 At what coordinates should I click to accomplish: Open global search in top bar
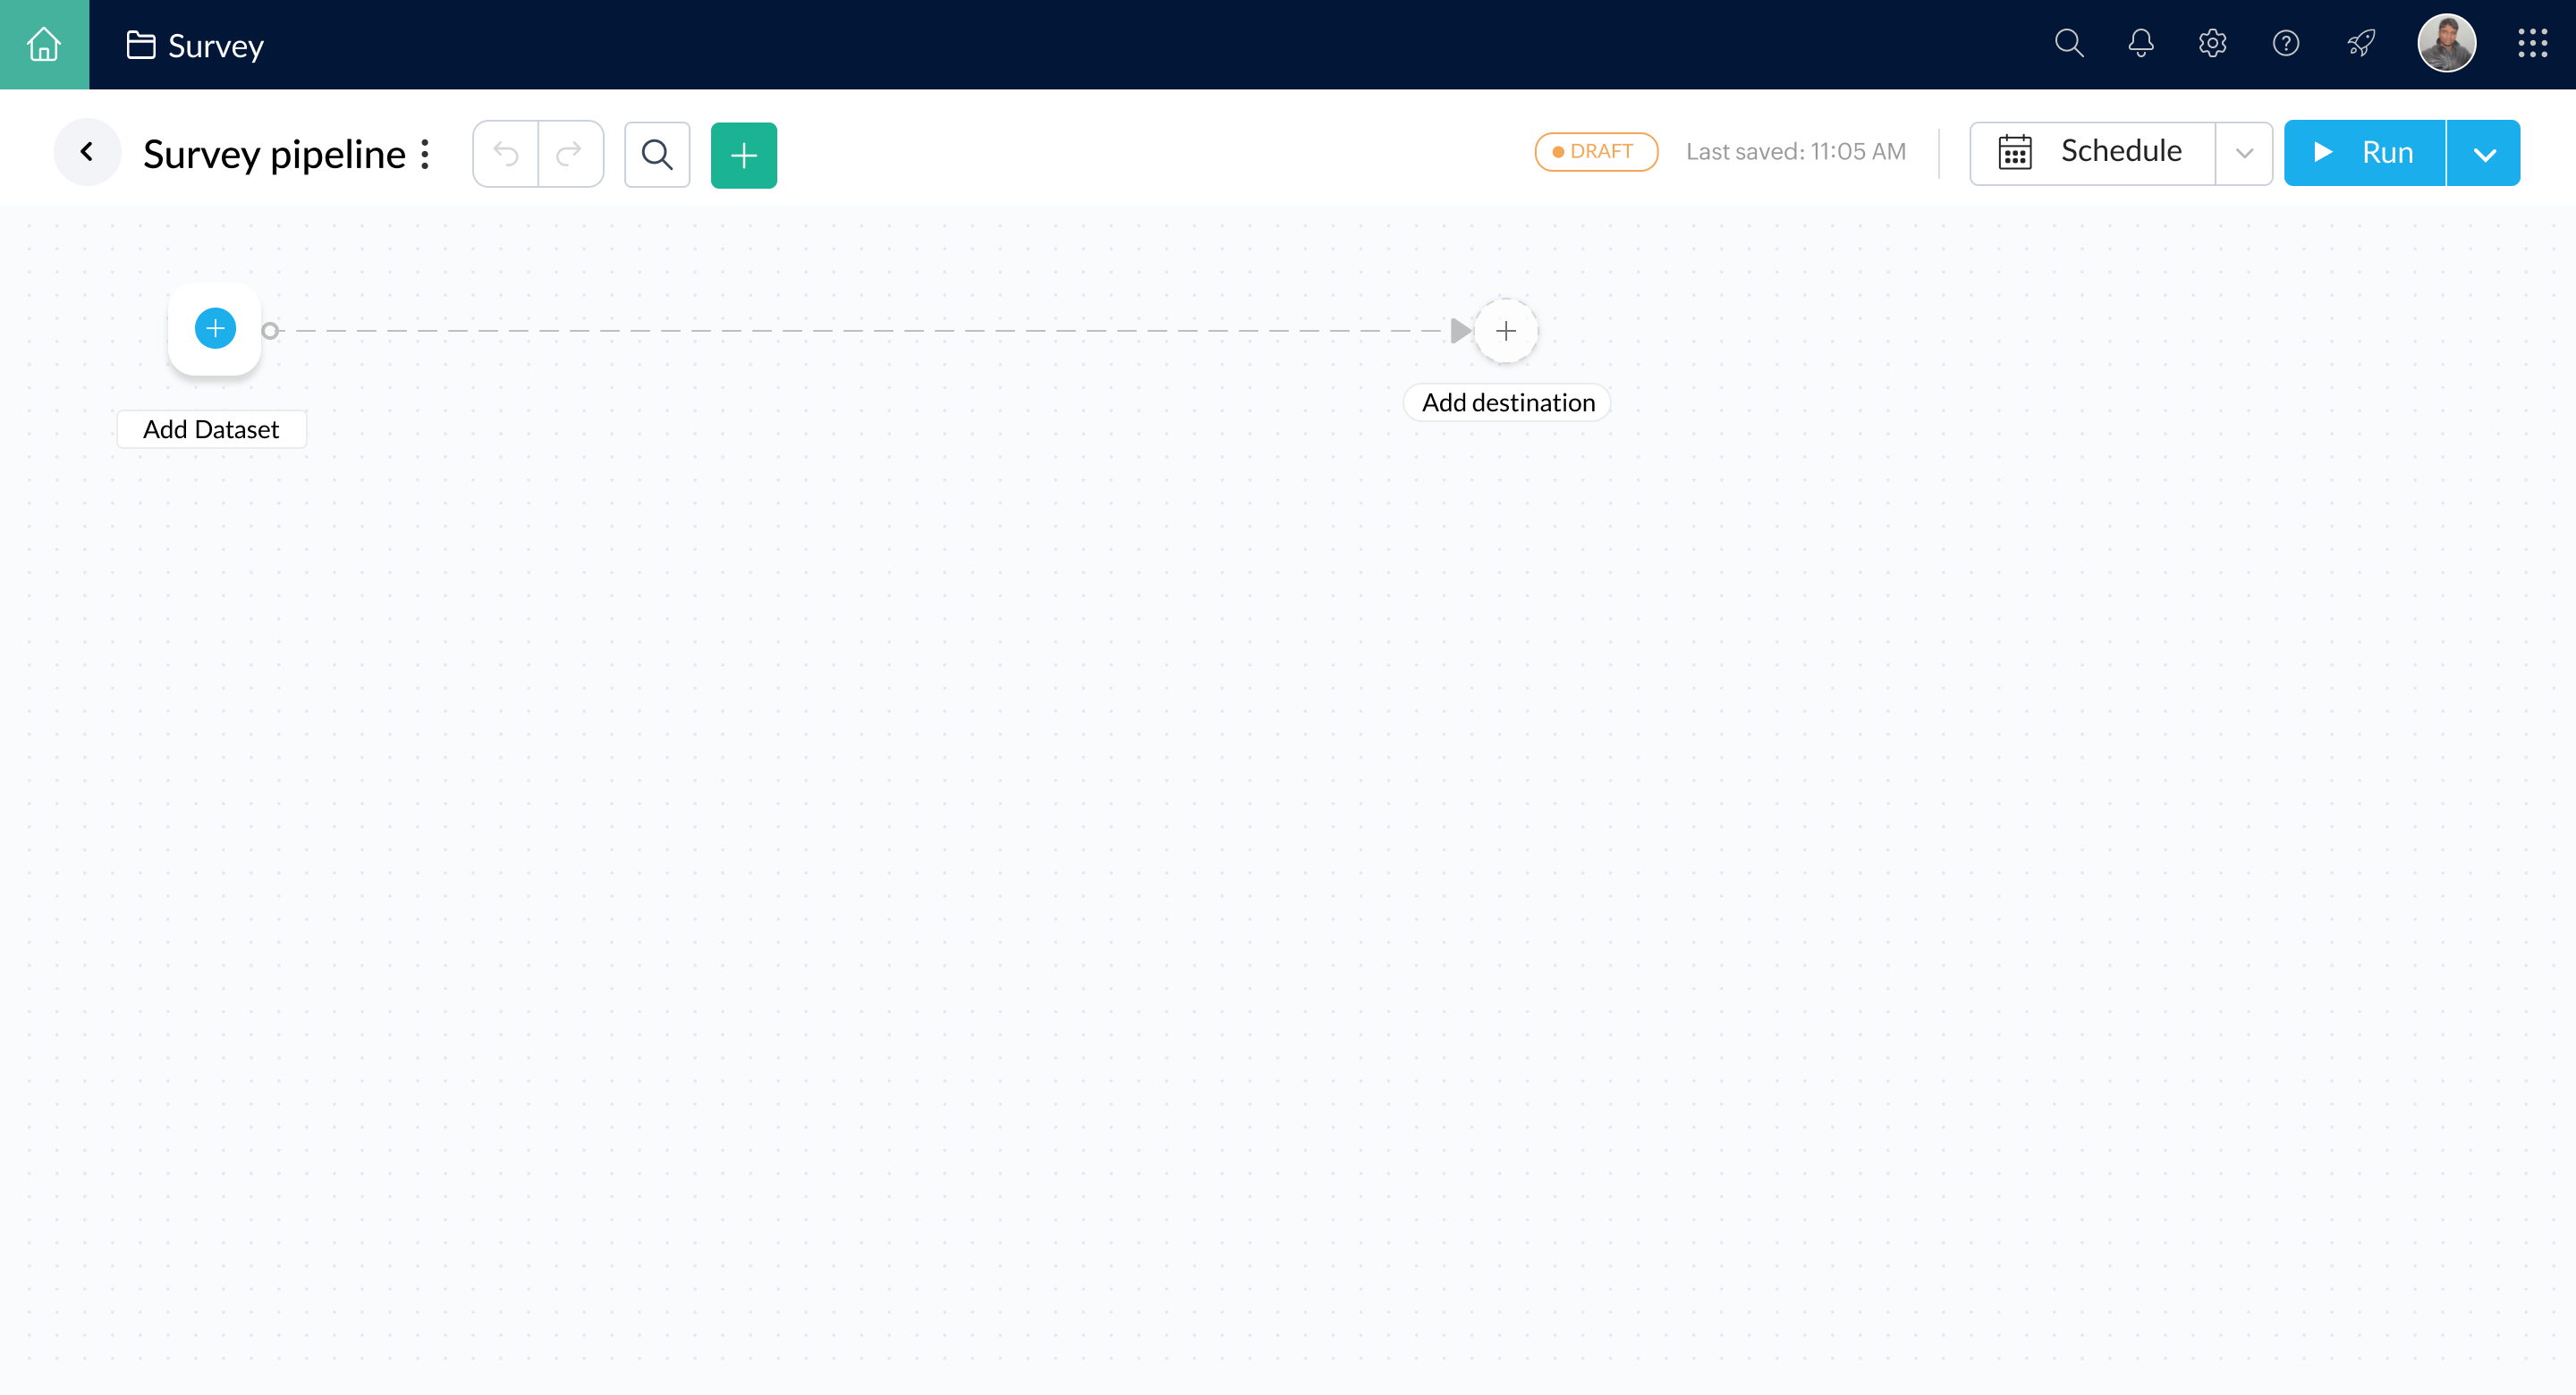point(2068,43)
